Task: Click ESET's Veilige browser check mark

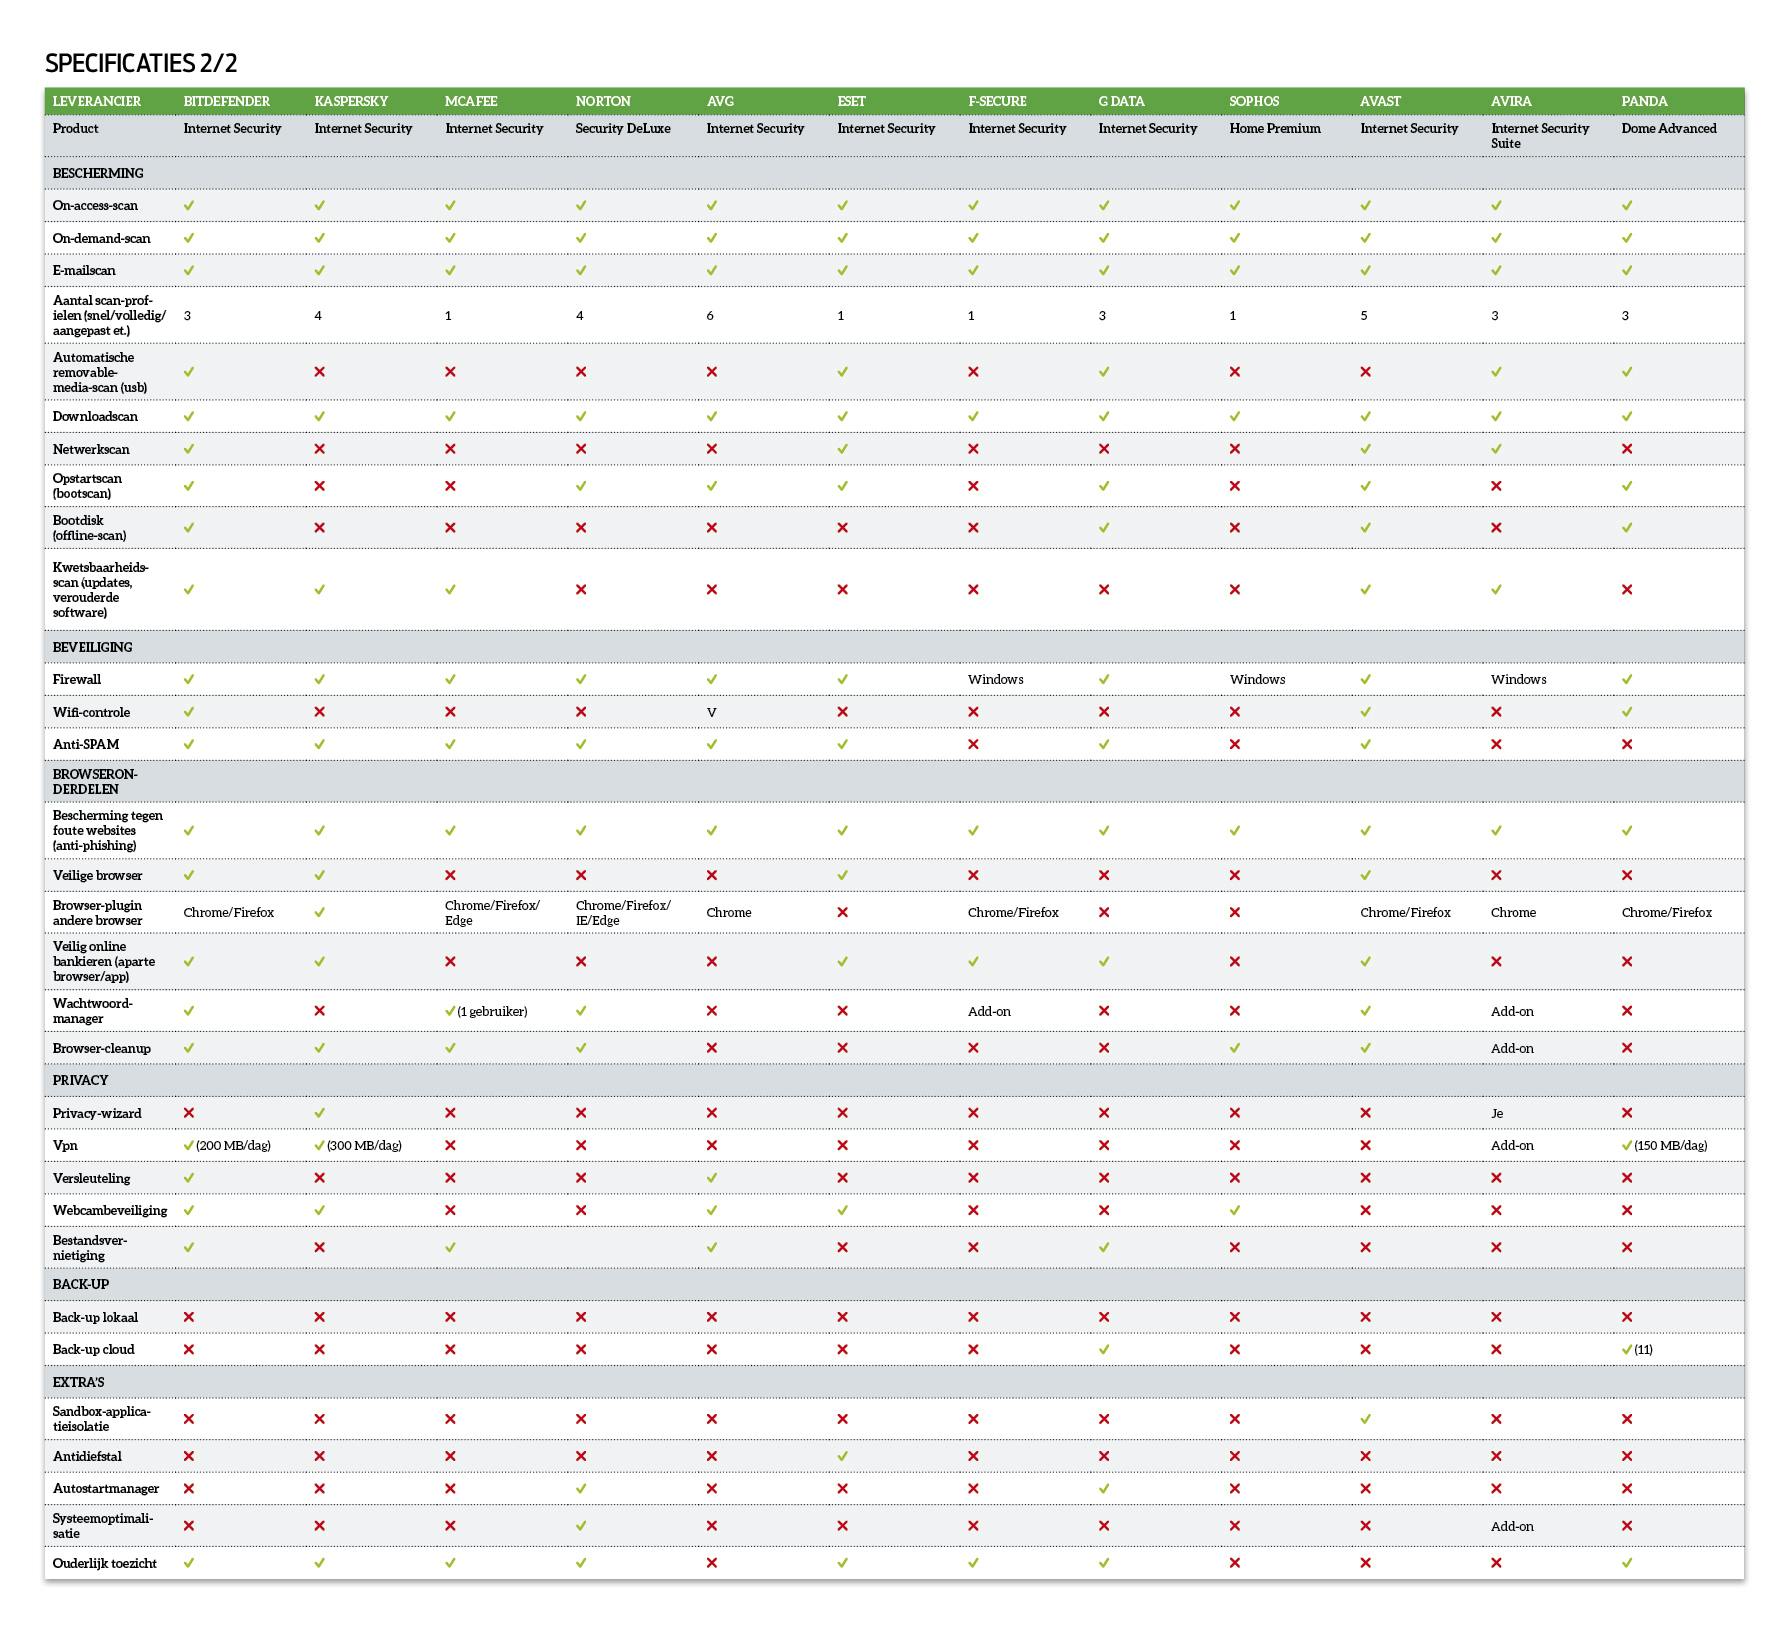Action: pos(843,875)
